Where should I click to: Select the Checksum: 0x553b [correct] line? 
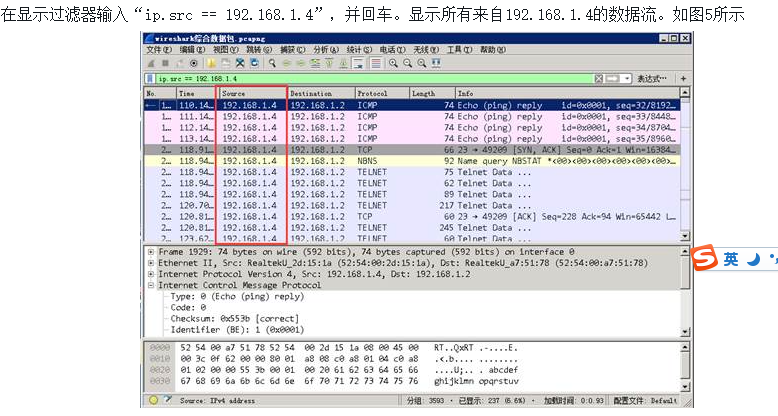click(235, 319)
